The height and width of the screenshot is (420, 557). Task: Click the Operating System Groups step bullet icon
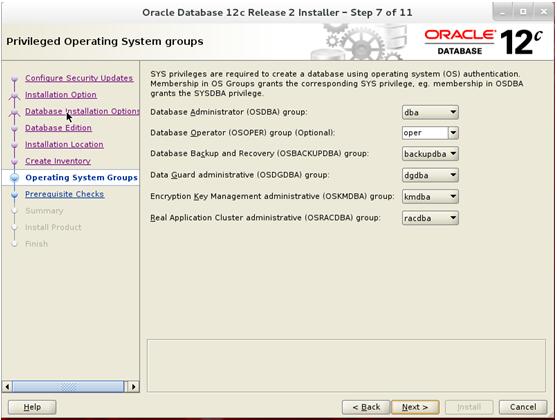point(15,178)
